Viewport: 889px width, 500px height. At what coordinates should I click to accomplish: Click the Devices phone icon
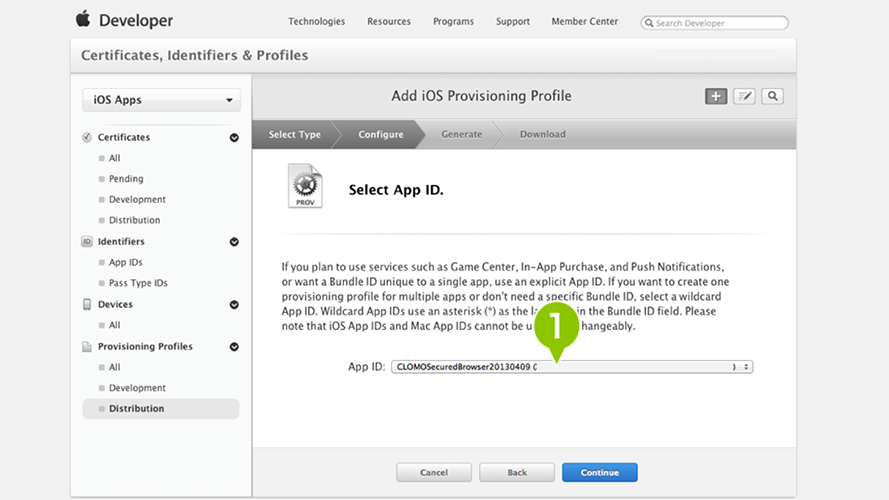87,304
